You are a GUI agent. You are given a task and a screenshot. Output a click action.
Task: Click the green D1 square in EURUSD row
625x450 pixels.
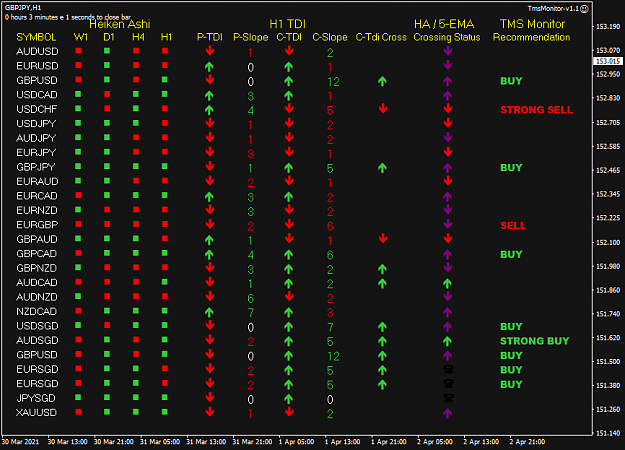point(107,65)
